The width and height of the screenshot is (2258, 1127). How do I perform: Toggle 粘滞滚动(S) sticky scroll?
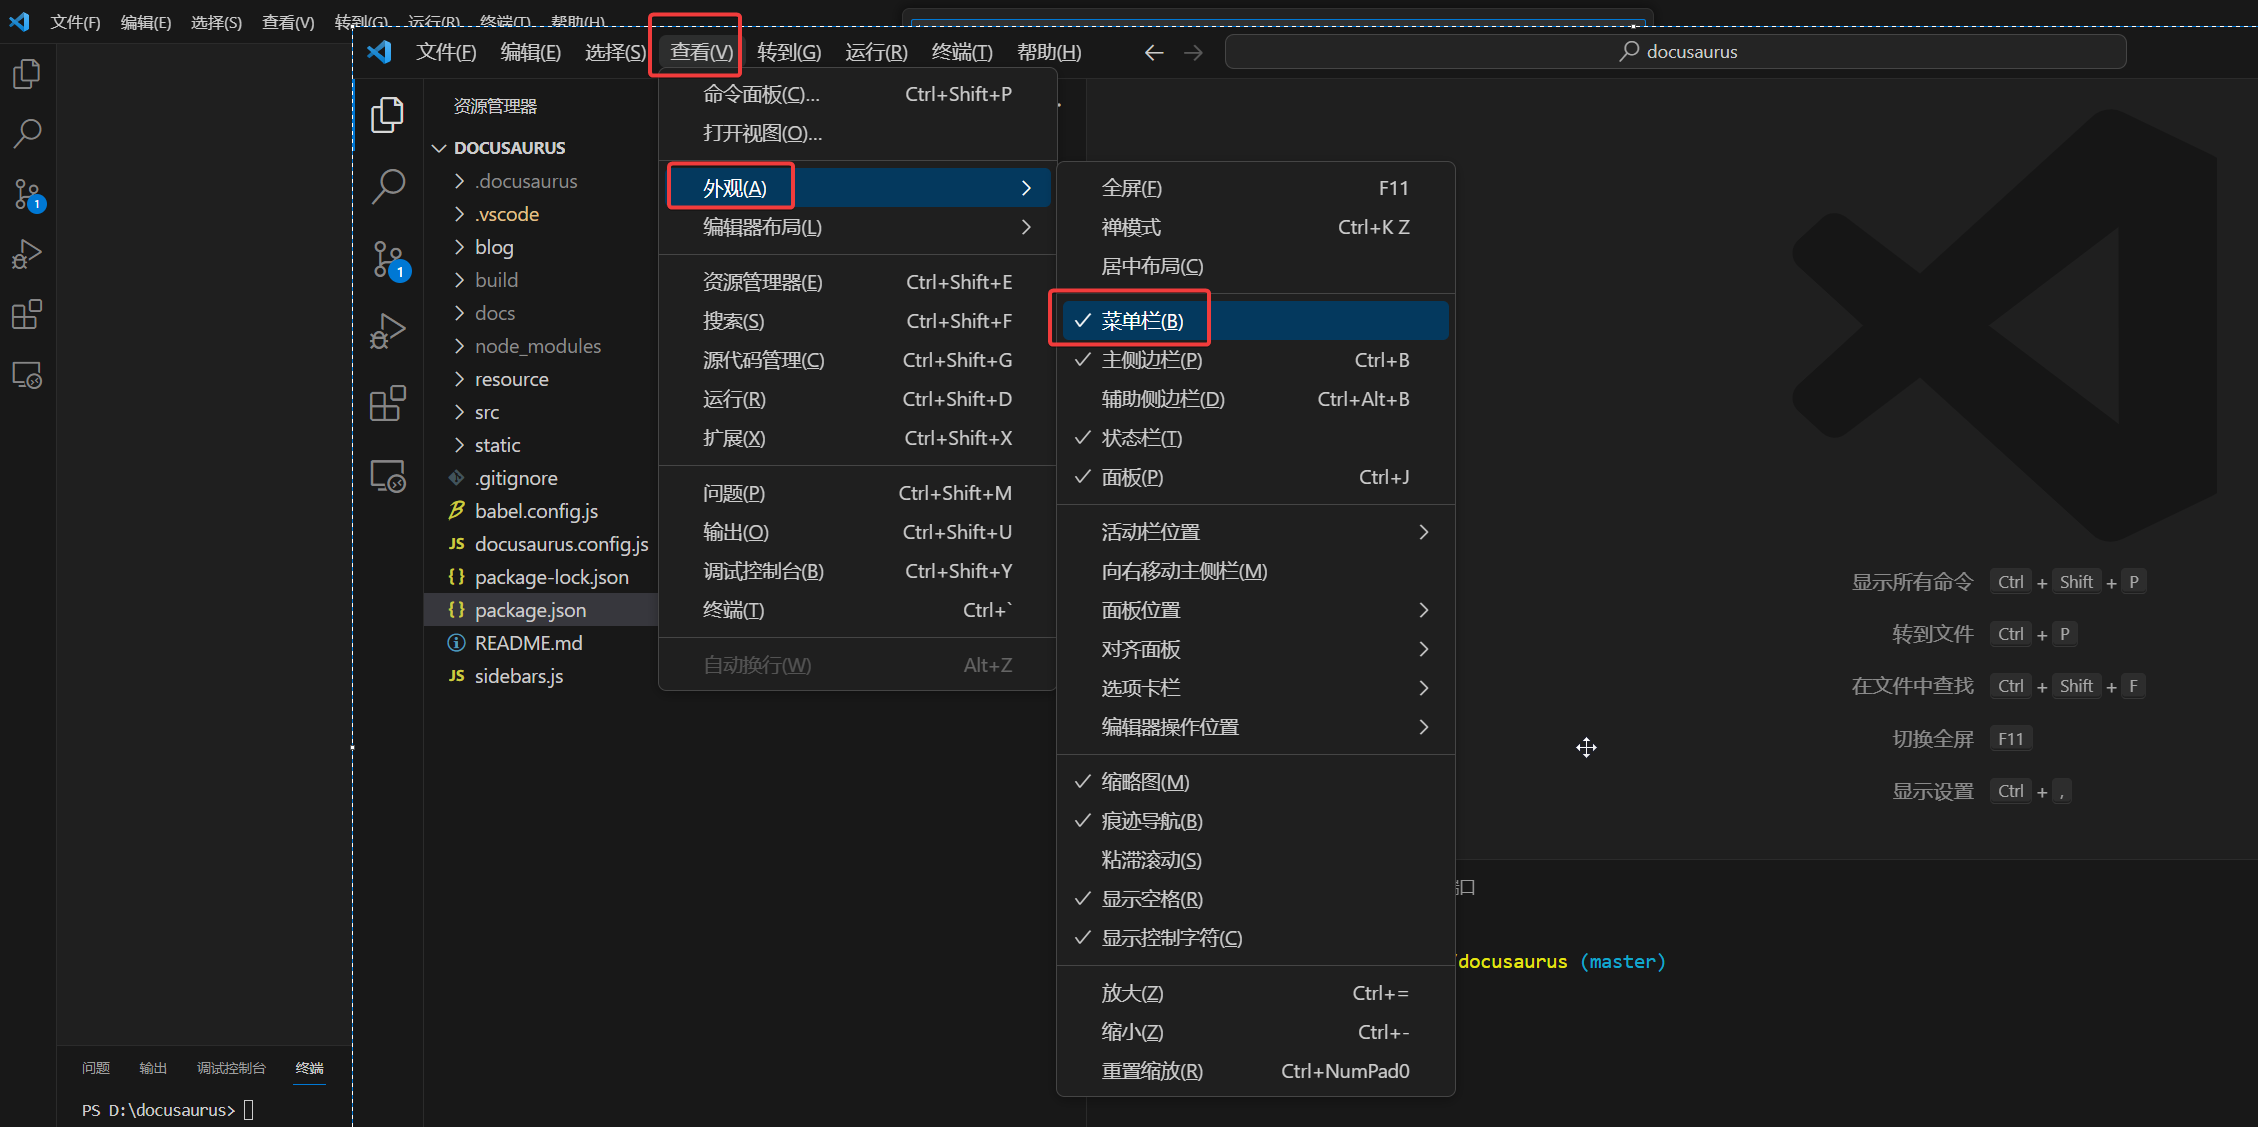pos(1255,860)
